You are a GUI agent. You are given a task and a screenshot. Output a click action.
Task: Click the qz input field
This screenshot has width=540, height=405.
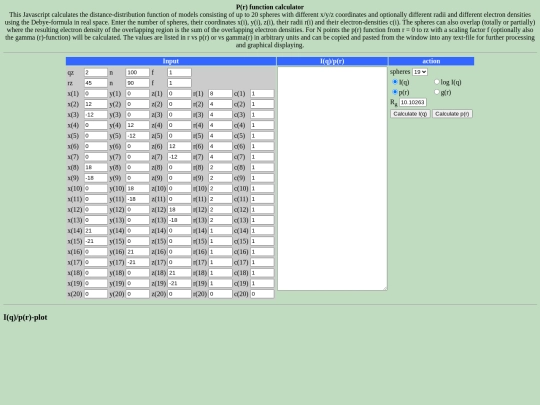[96, 72]
